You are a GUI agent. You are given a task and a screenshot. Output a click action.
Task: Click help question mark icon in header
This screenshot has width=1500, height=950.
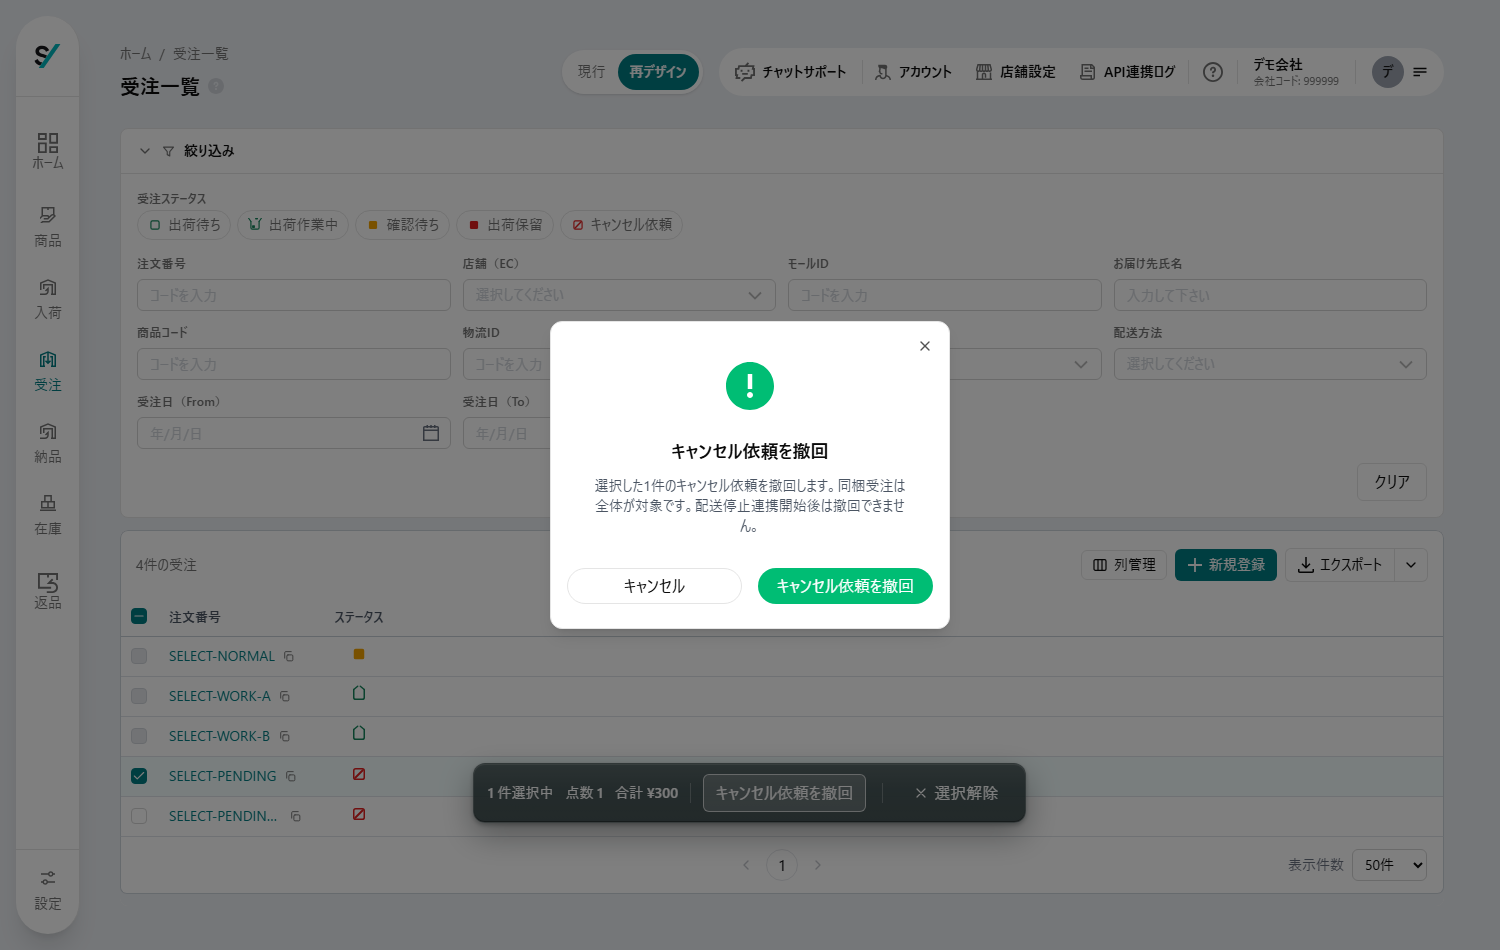pyautogui.click(x=1212, y=72)
